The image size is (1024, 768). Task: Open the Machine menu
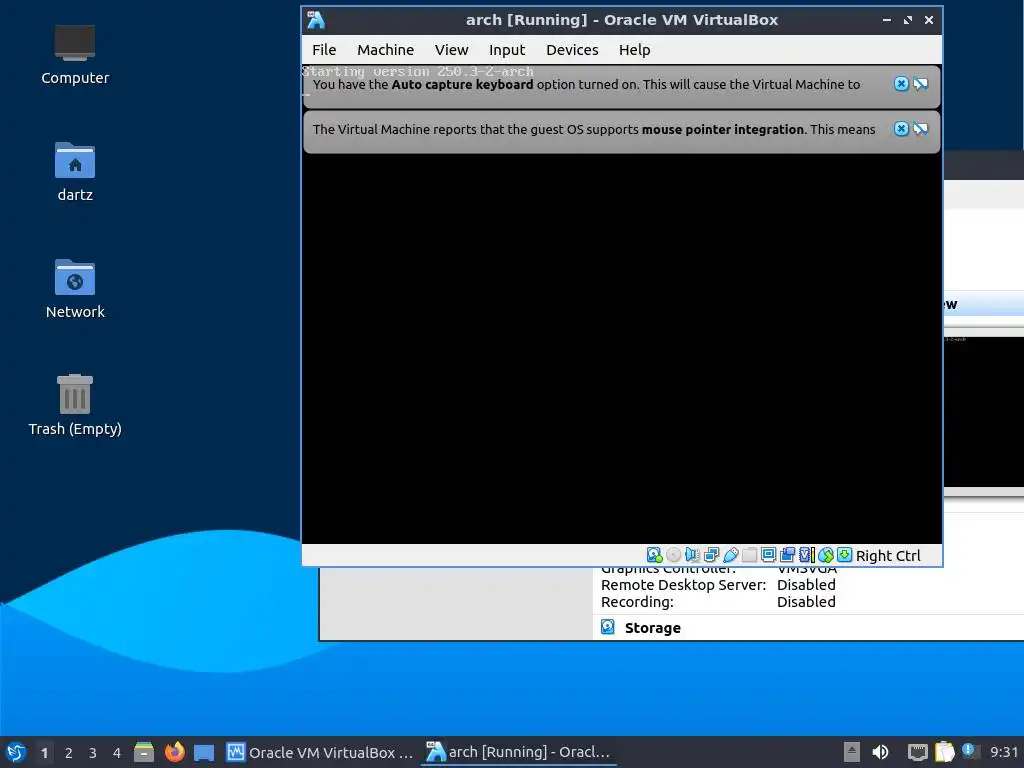pyautogui.click(x=385, y=50)
